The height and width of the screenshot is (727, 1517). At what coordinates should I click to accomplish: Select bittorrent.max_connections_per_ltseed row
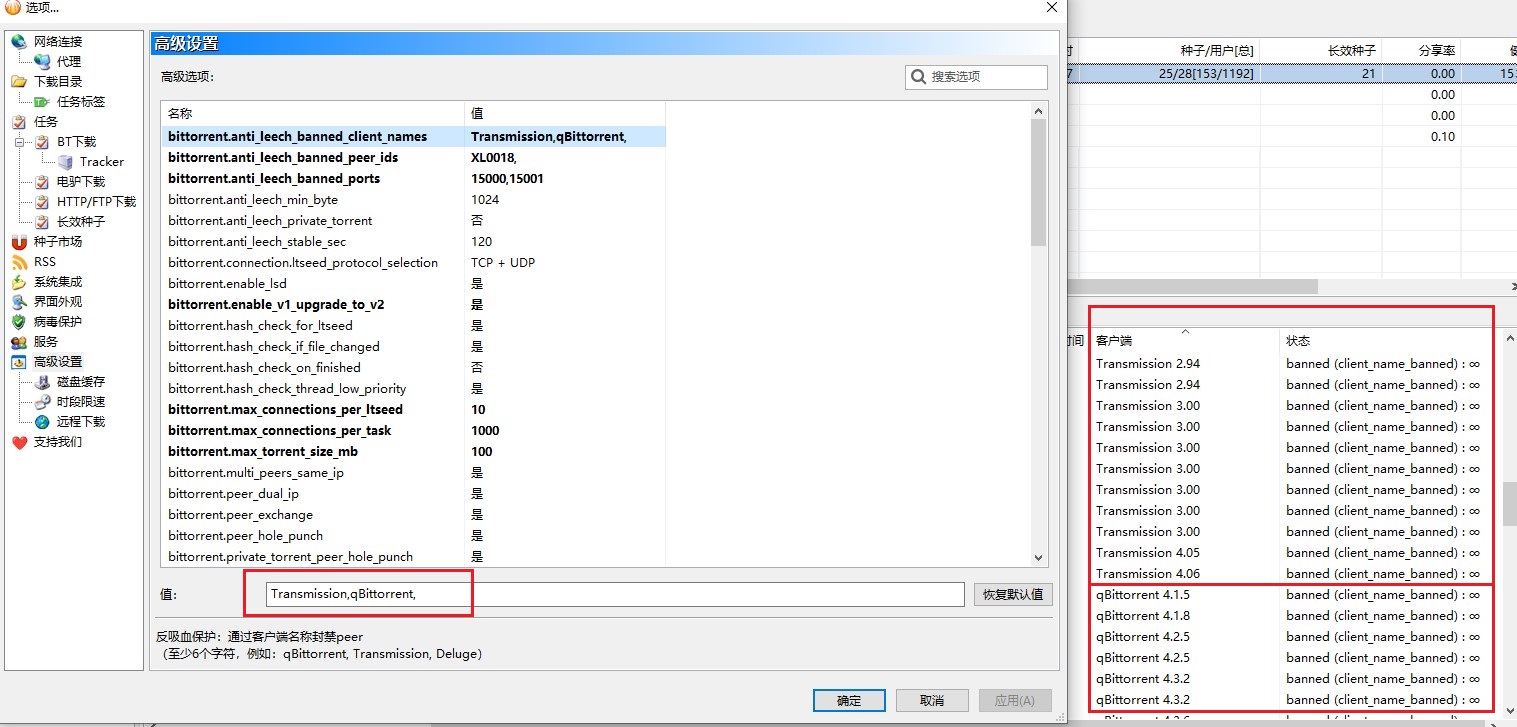413,409
